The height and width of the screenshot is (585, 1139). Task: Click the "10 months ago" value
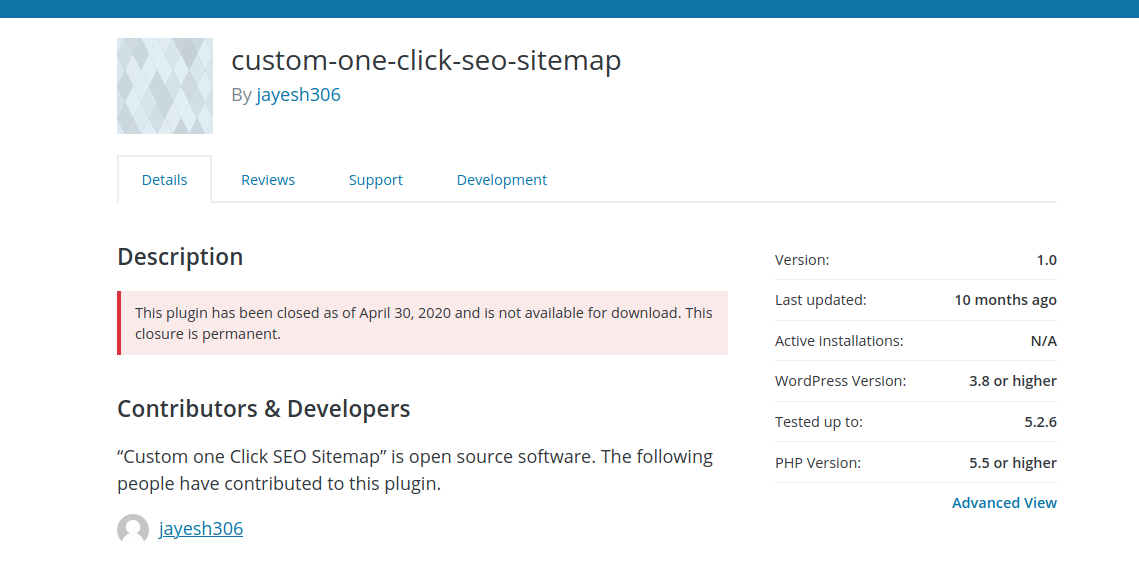1005,300
